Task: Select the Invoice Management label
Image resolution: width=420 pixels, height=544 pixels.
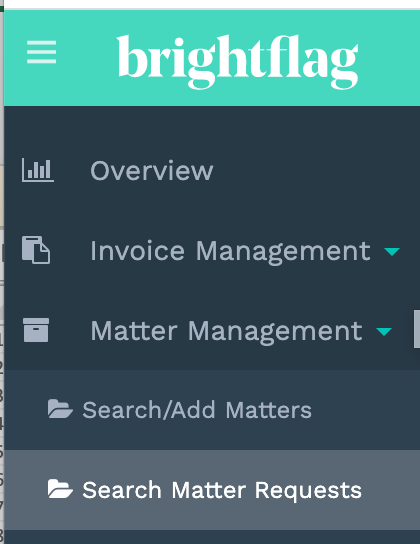Action: tap(230, 251)
